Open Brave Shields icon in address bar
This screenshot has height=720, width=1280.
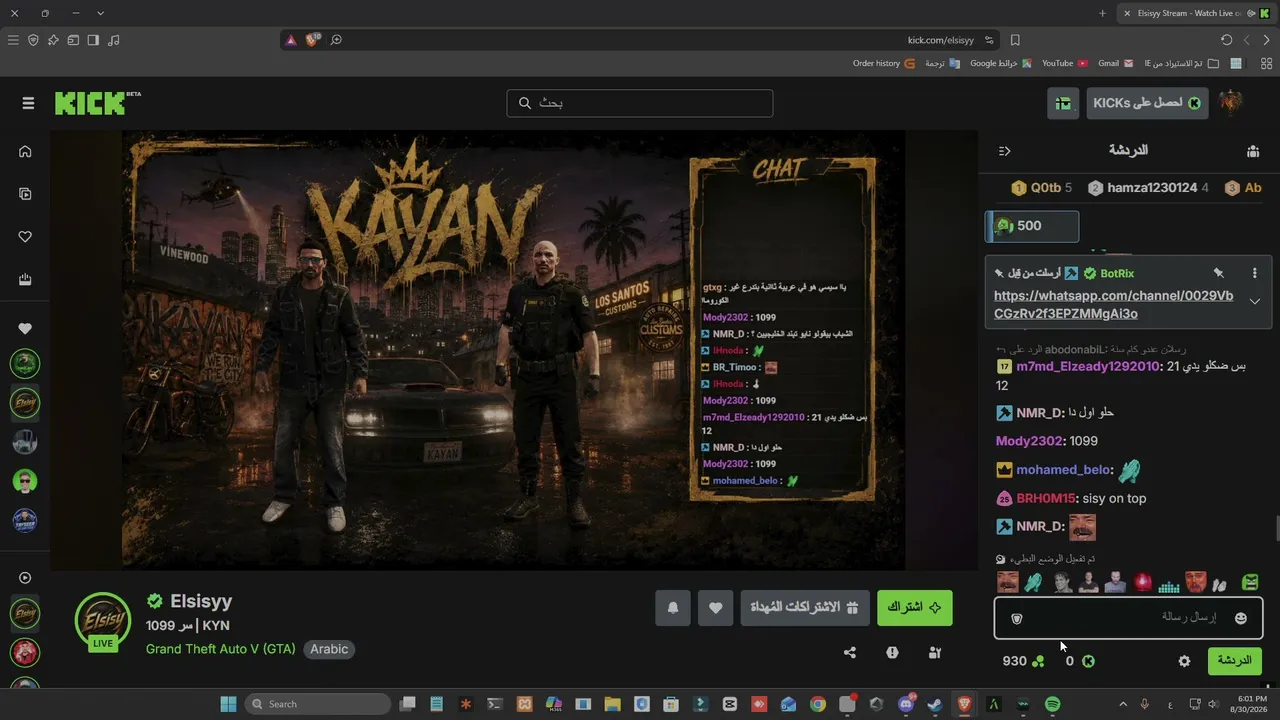click(x=312, y=40)
